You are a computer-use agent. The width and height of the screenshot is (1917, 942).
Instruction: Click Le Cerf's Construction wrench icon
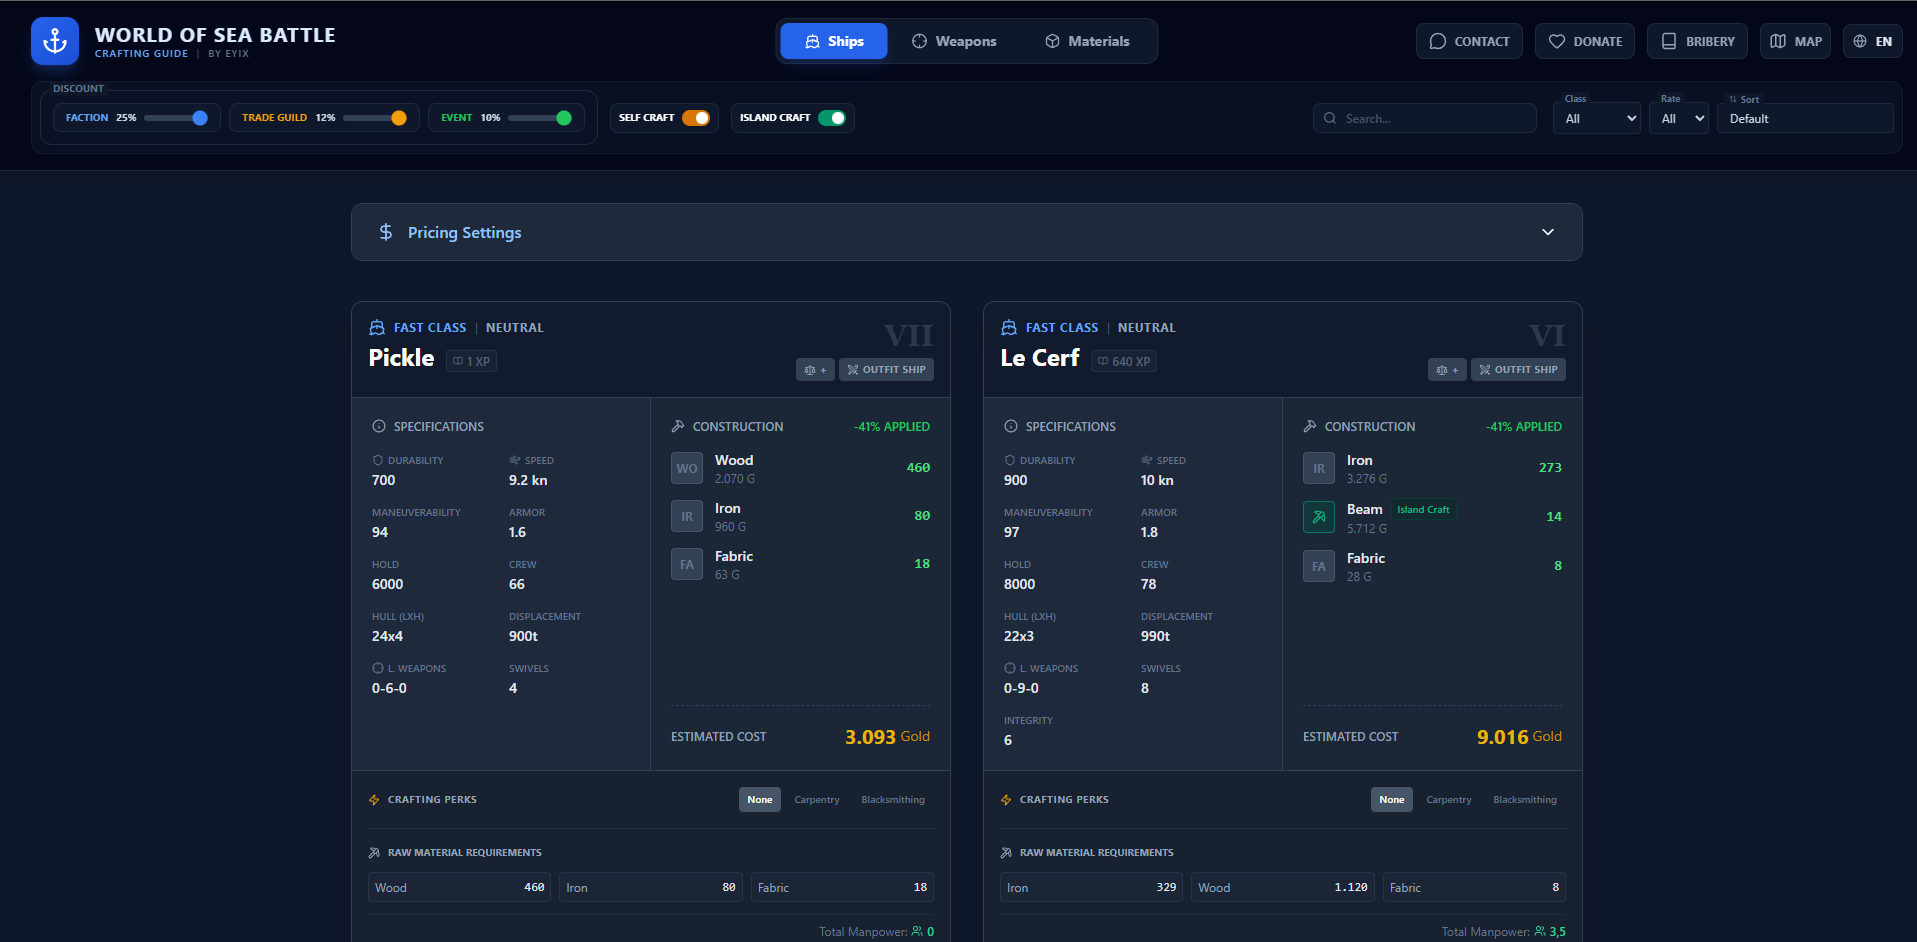click(x=1310, y=426)
